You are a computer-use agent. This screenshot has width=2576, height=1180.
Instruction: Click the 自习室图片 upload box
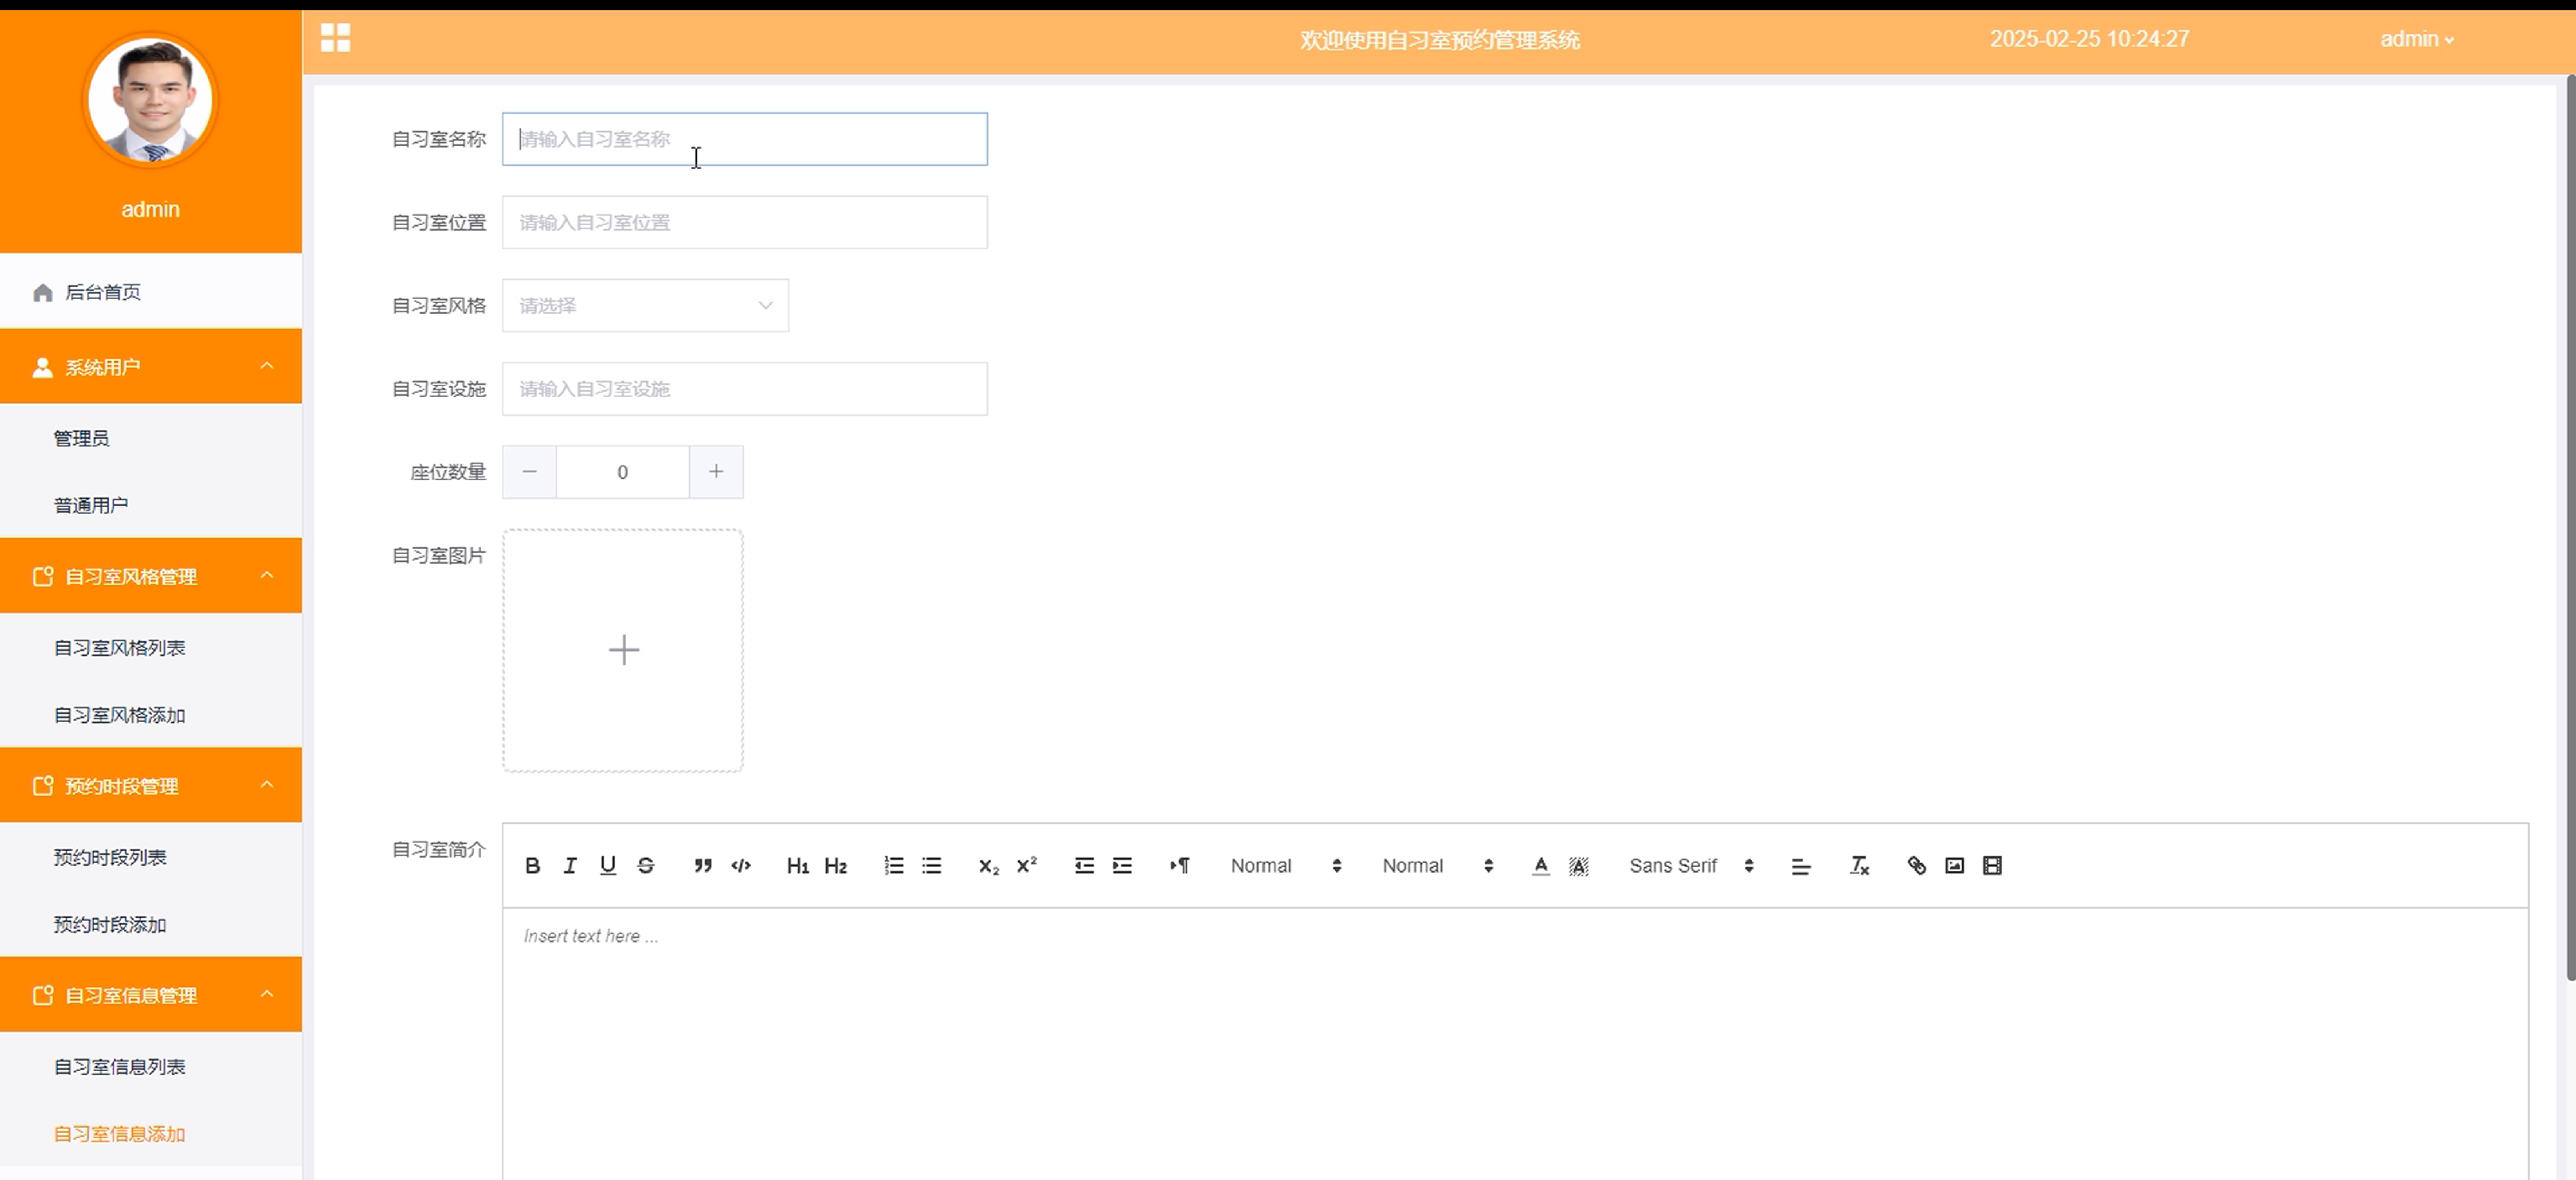(623, 651)
